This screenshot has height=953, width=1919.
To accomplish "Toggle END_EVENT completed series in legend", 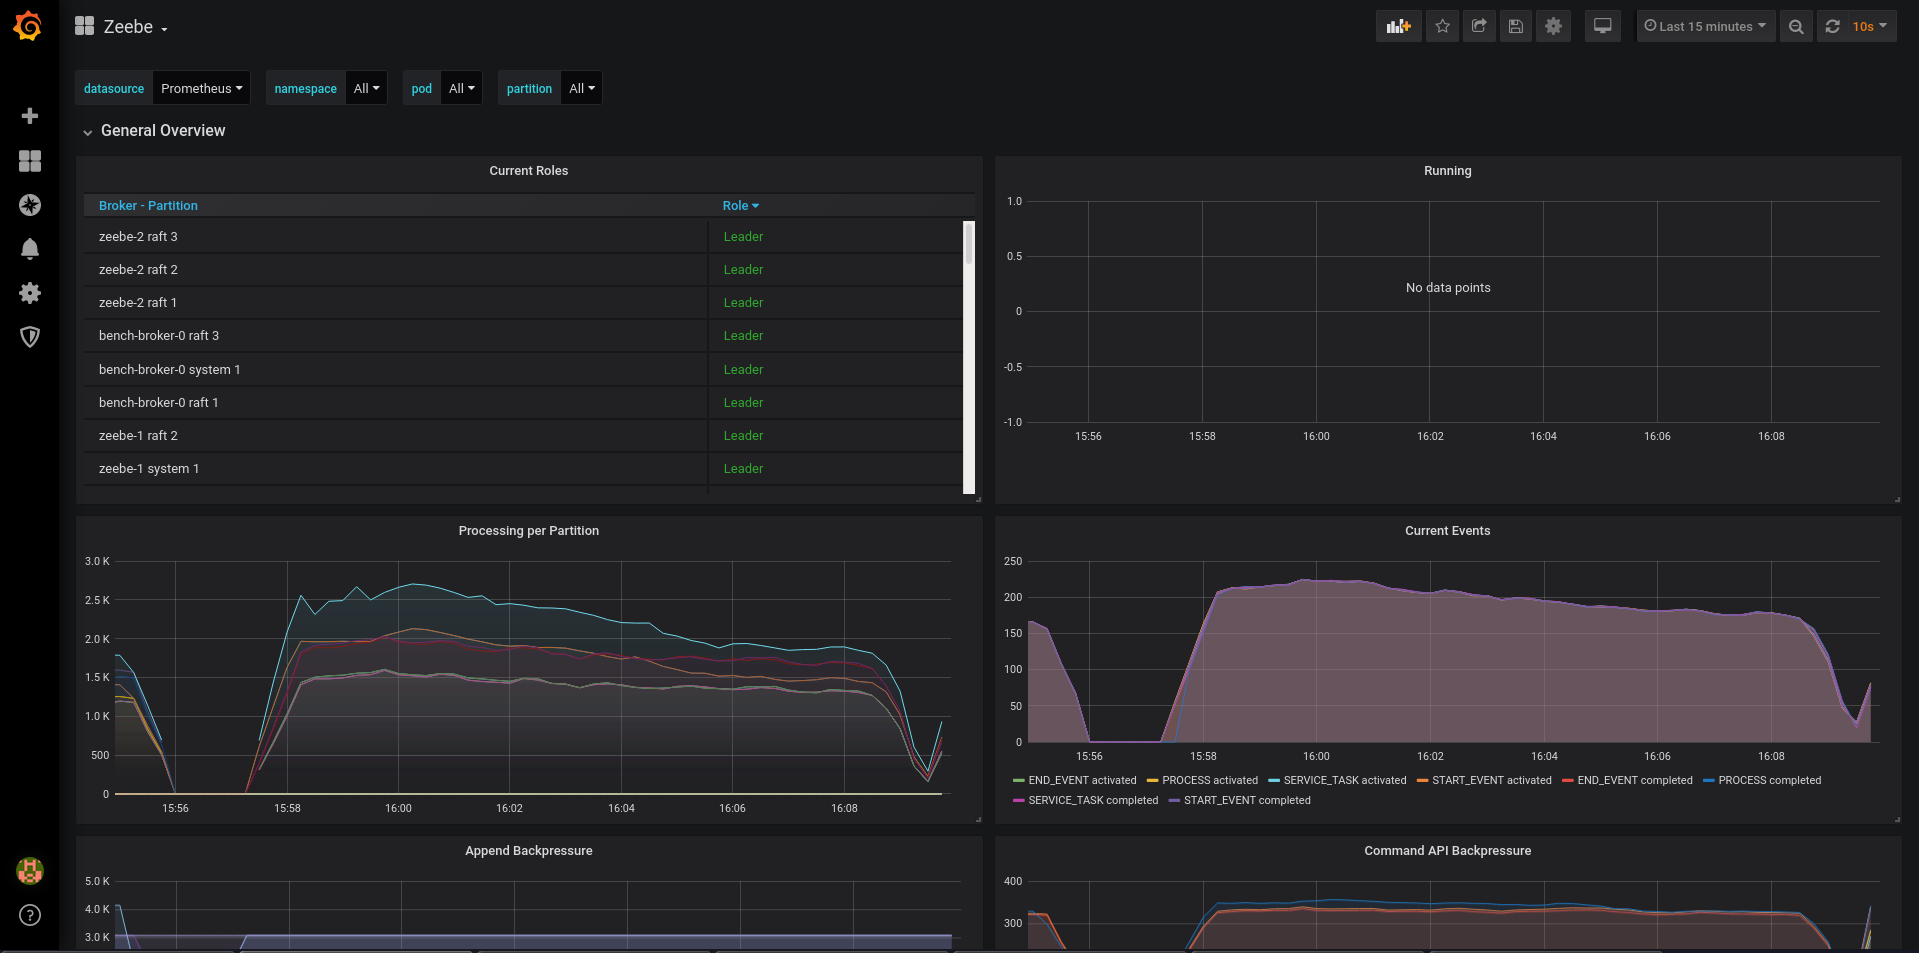I will [x=1634, y=780].
